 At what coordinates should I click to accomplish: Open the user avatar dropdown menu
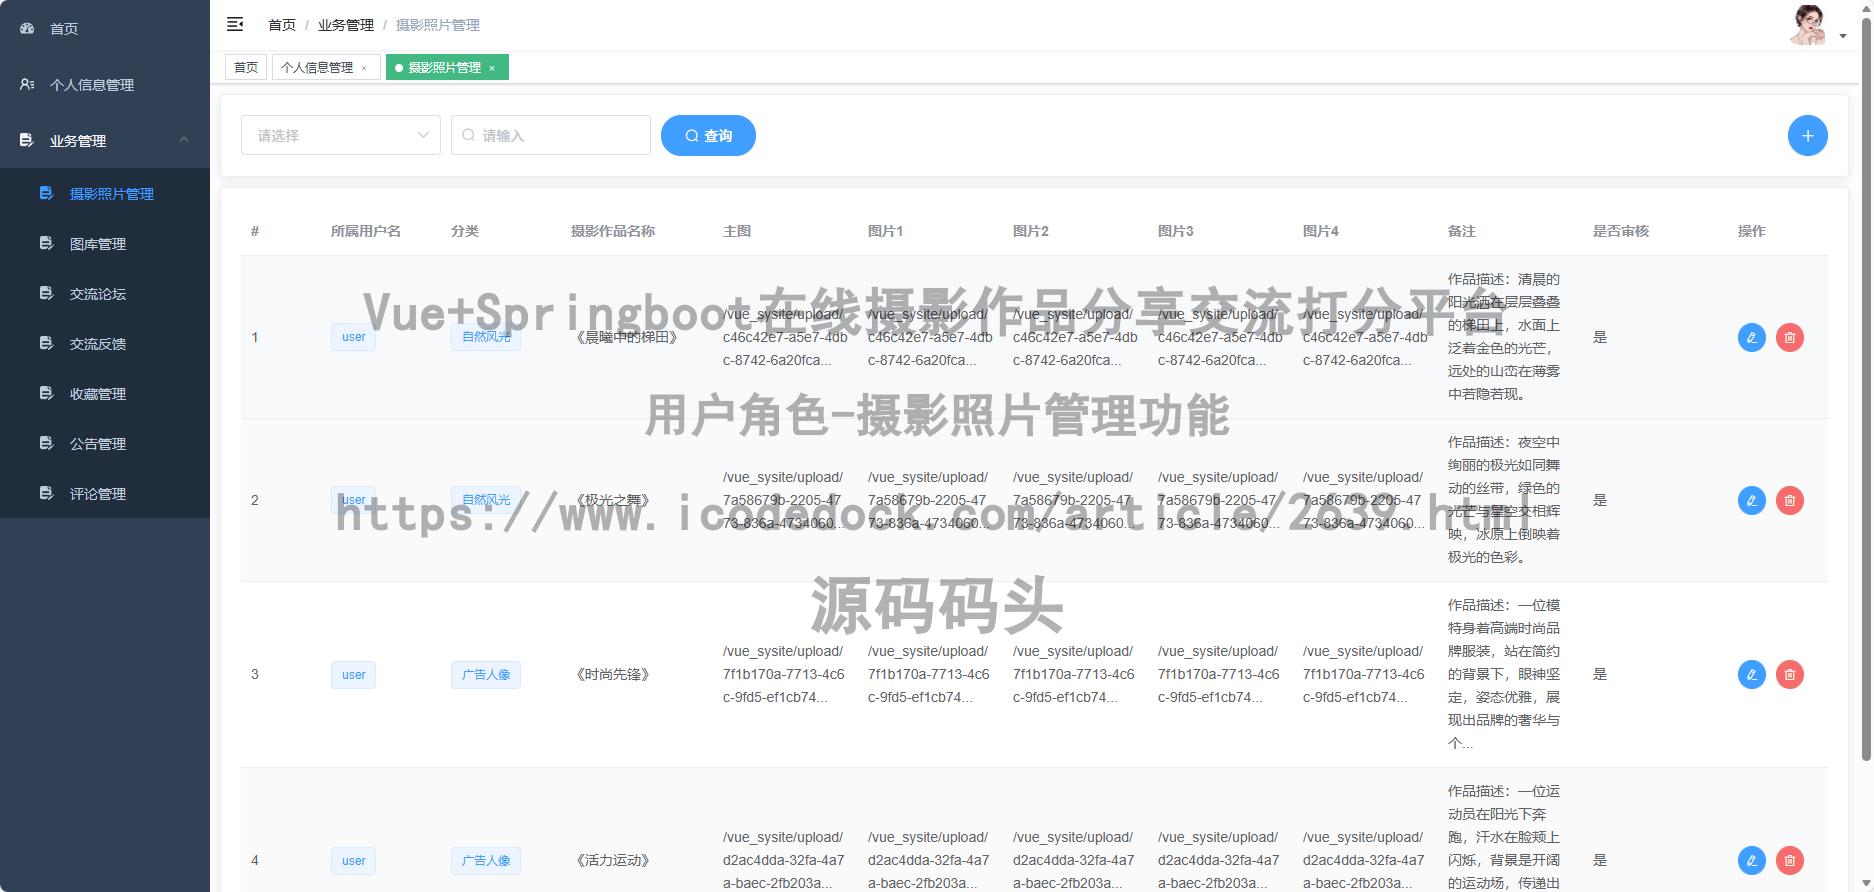1817,27
